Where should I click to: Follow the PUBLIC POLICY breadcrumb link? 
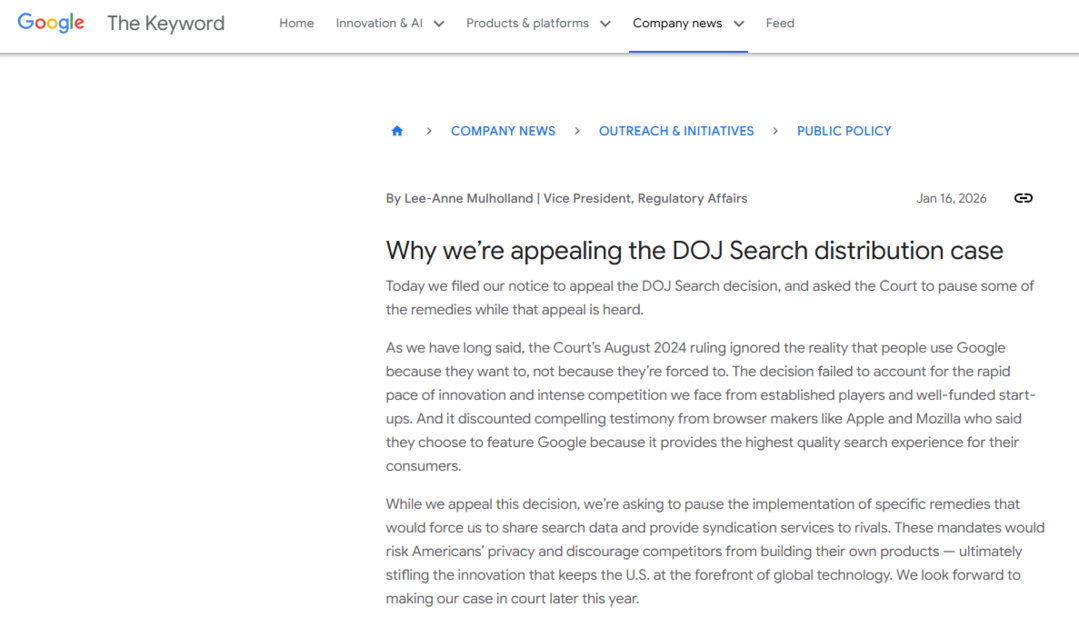[x=844, y=131]
